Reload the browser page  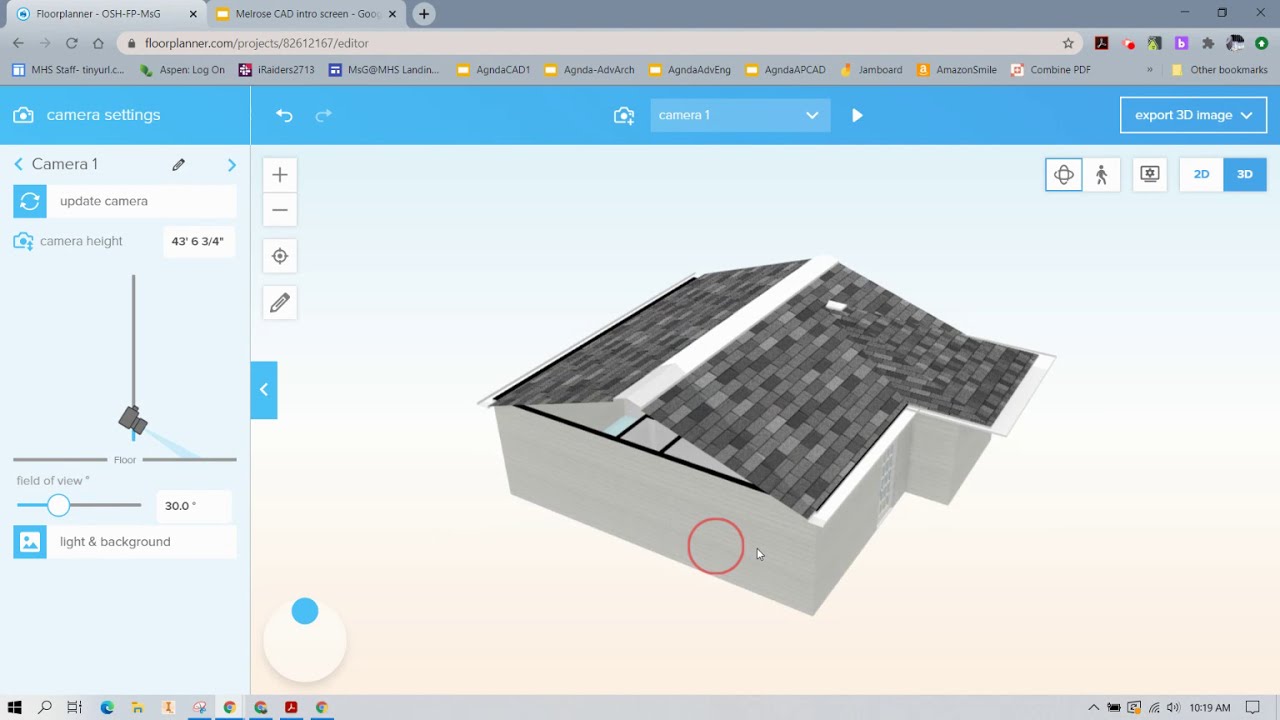[x=71, y=43]
